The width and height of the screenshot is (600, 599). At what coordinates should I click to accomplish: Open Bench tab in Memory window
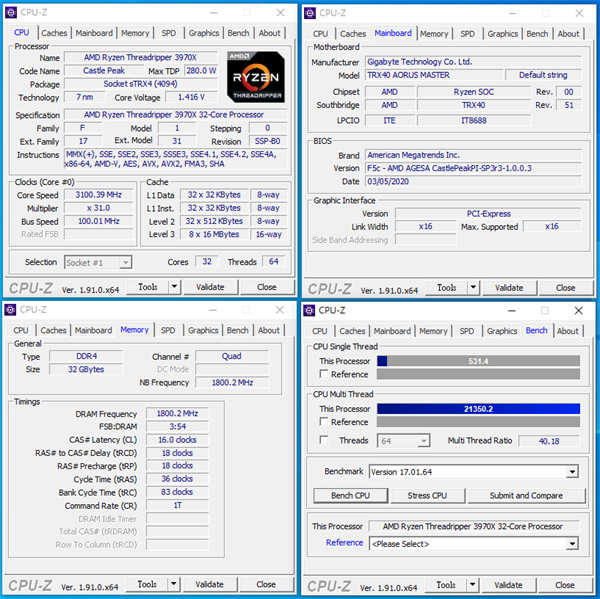[x=238, y=330]
